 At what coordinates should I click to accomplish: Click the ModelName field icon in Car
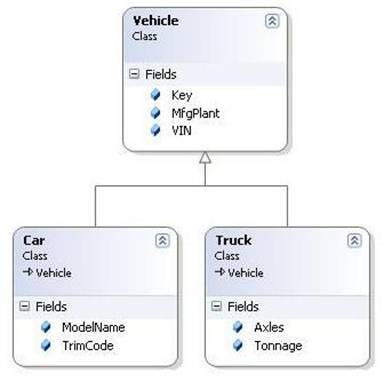(x=46, y=327)
